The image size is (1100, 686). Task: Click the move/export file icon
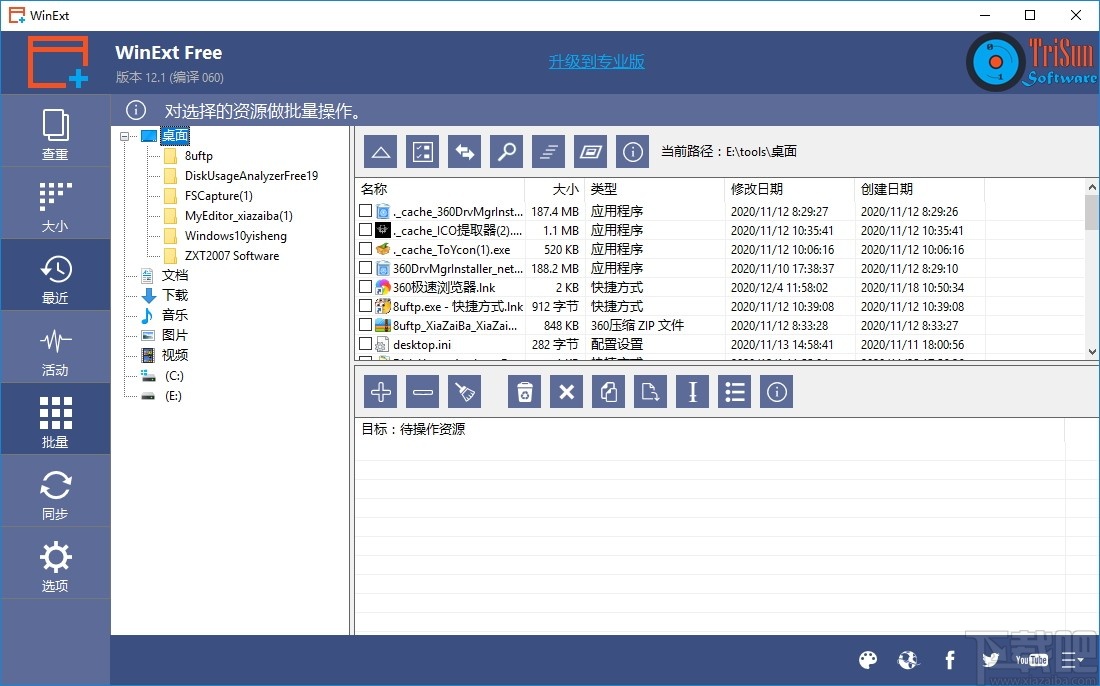click(x=650, y=391)
